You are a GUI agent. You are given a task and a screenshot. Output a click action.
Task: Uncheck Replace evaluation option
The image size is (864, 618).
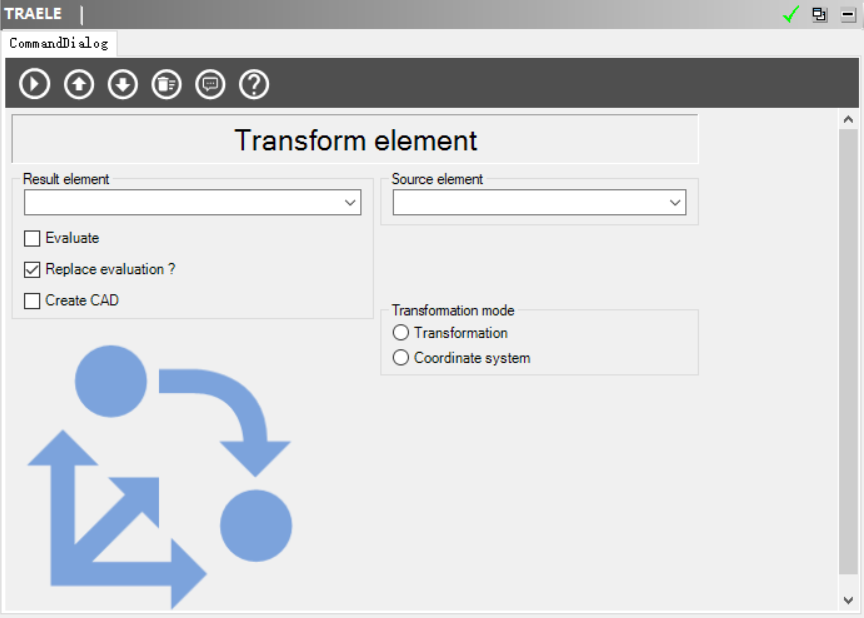(x=33, y=270)
